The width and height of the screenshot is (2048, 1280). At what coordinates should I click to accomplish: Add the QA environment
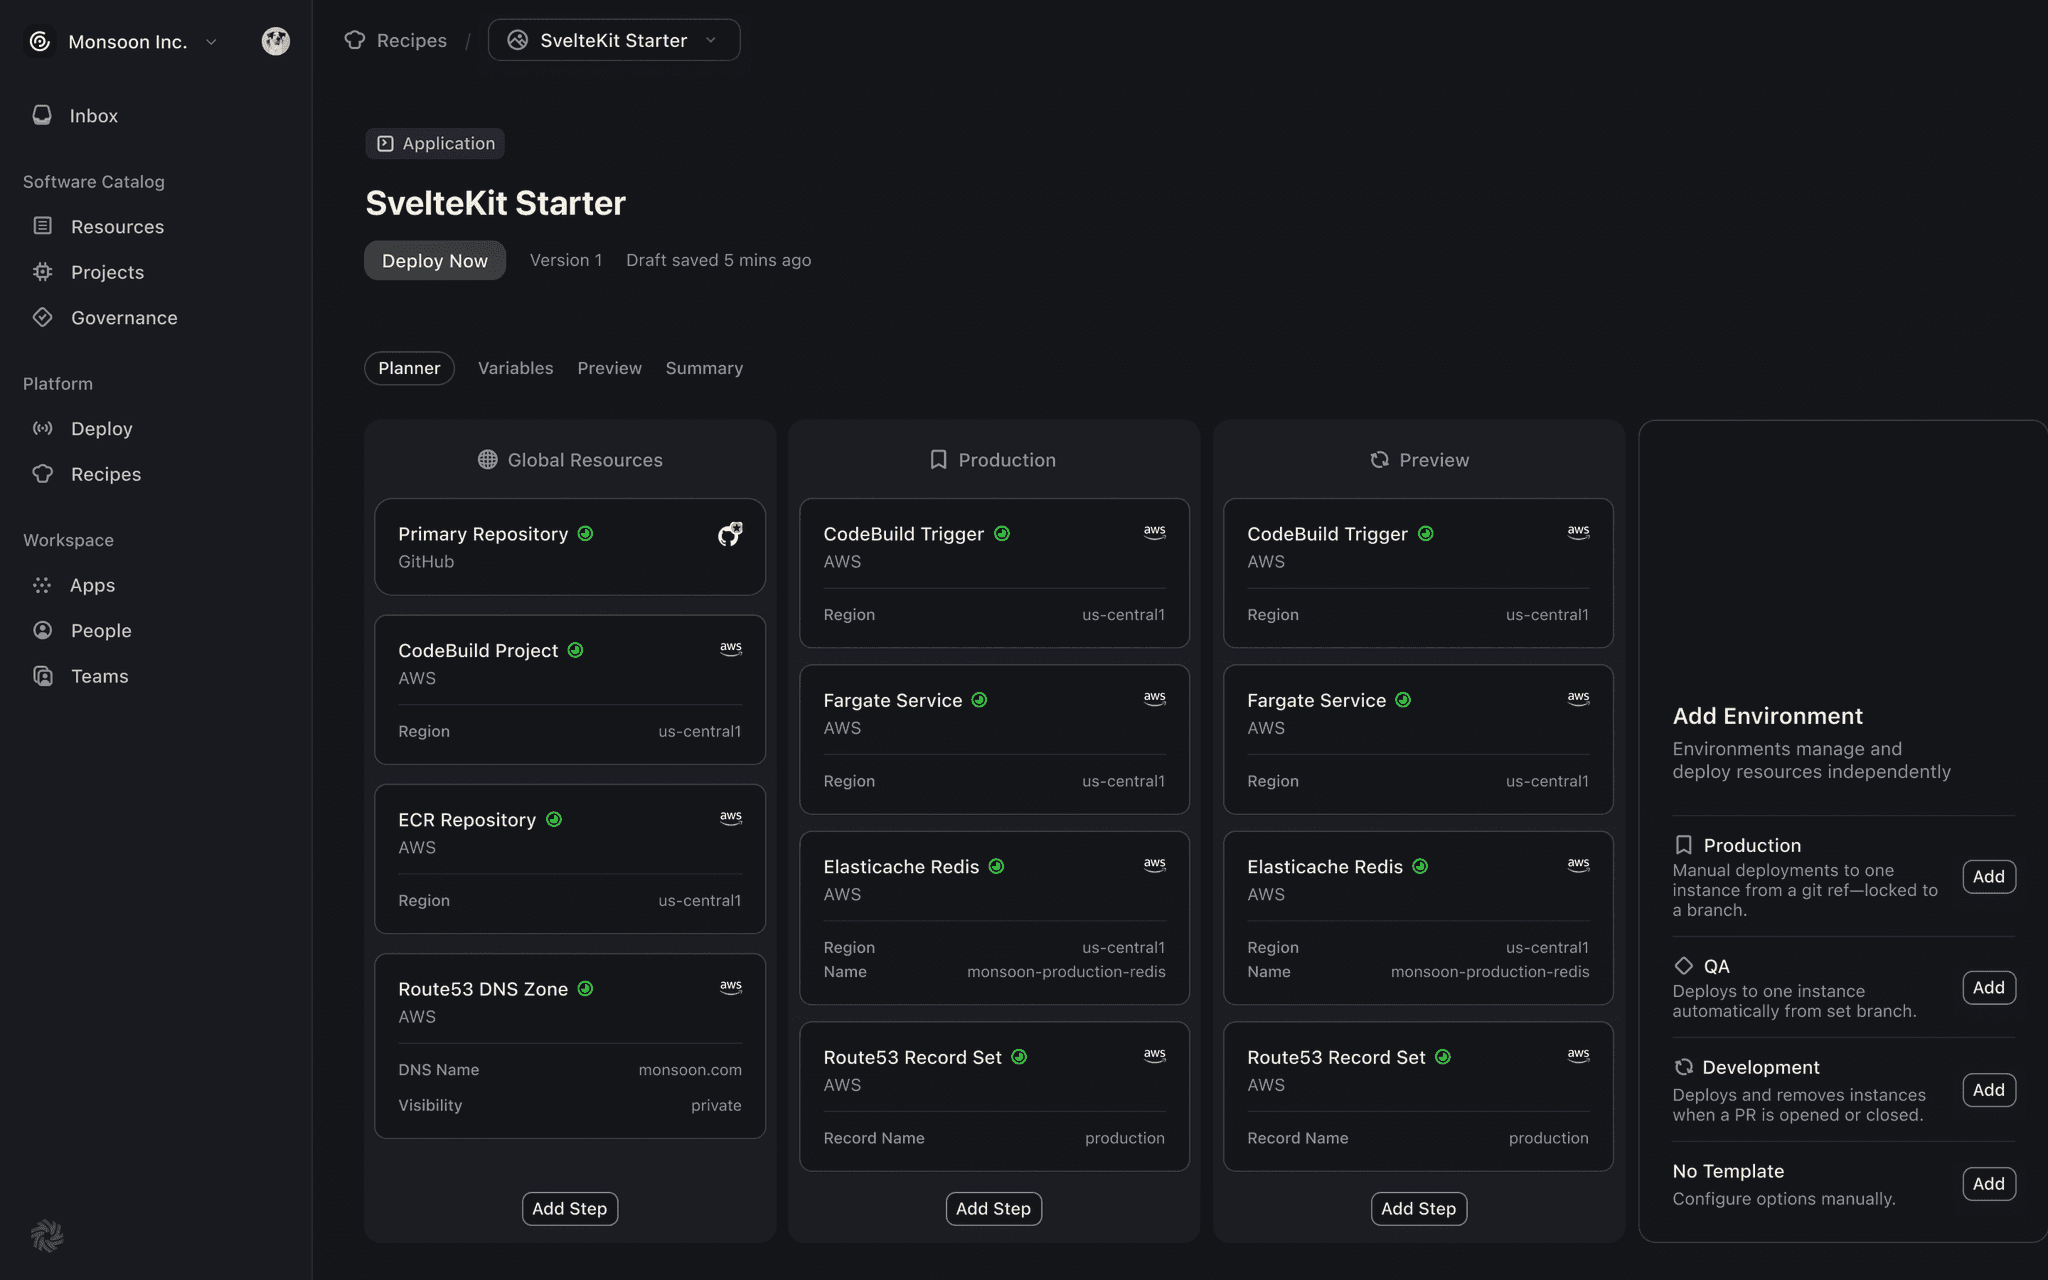[1988, 987]
